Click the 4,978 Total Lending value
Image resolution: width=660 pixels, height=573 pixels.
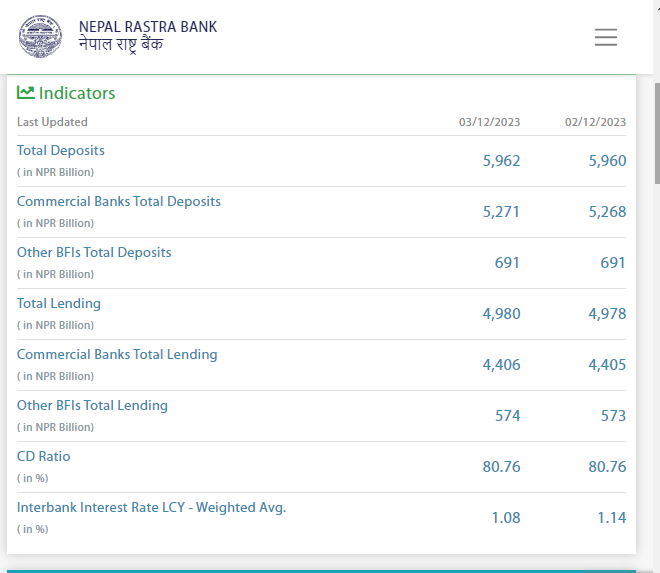[607, 314]
